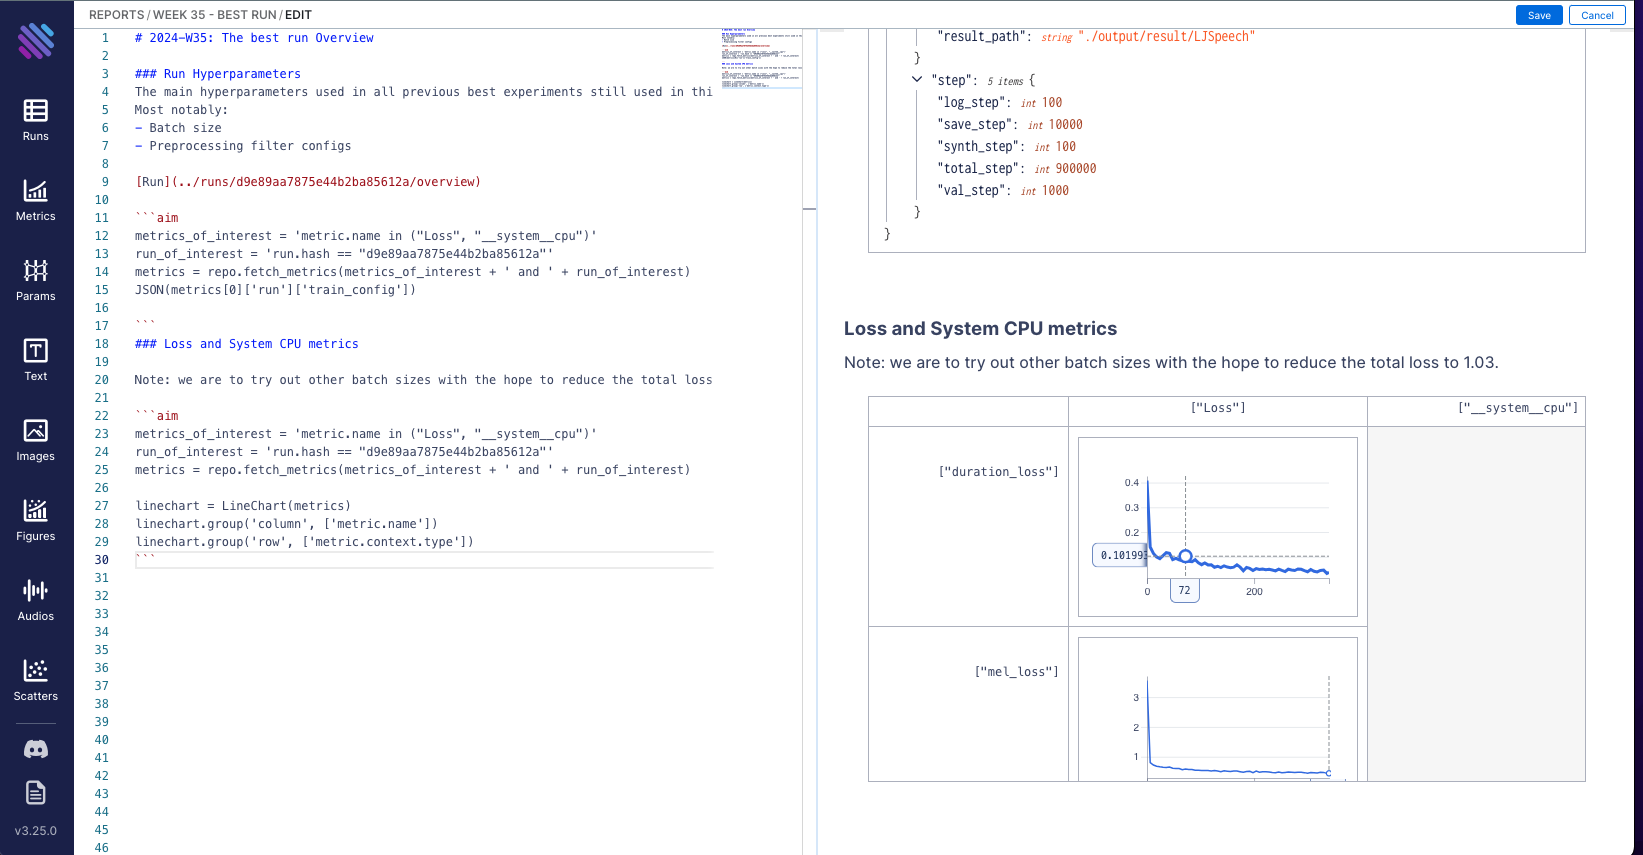Open the Scatters explorer

click(x=36, y=680)
